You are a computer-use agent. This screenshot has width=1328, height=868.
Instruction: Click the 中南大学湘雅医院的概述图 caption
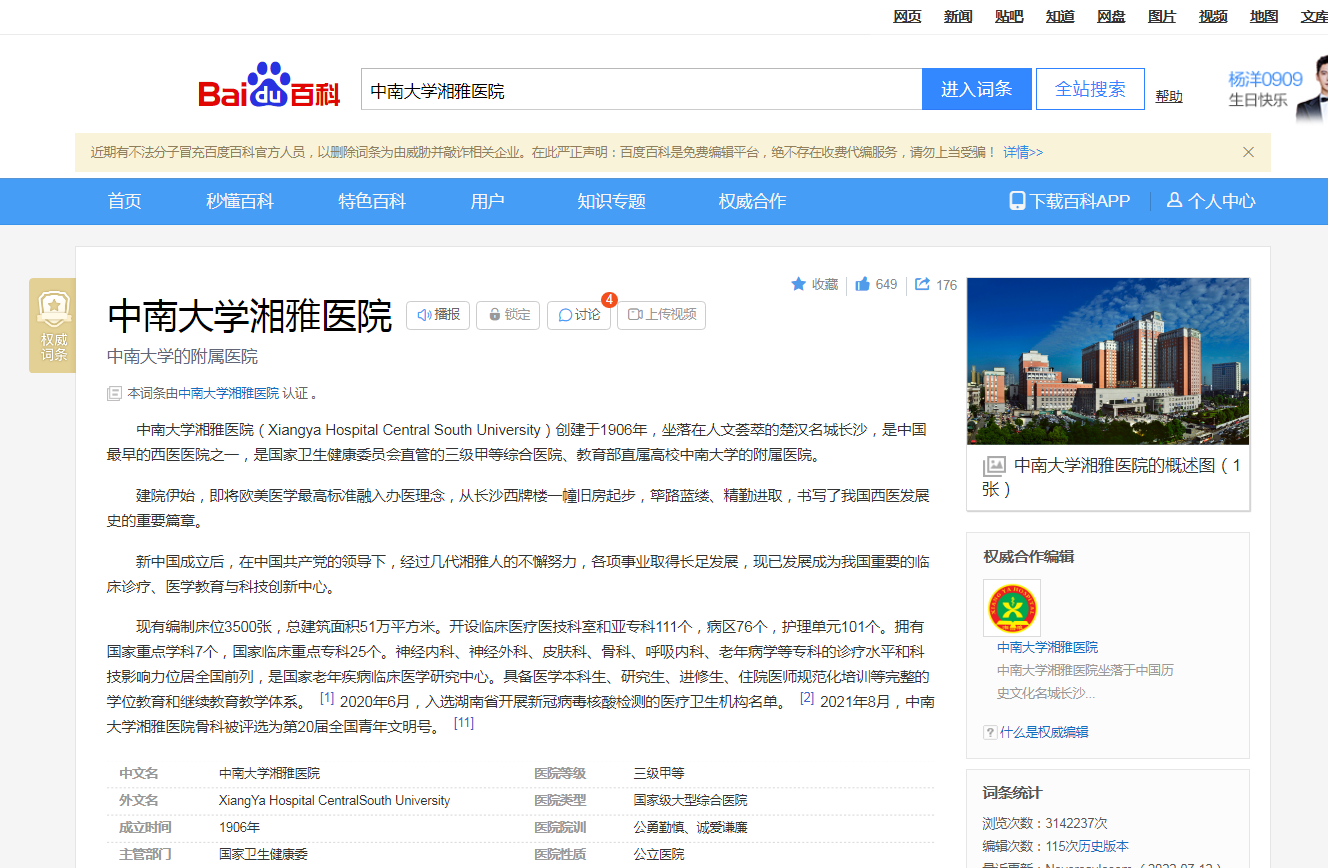[1112, 477]
